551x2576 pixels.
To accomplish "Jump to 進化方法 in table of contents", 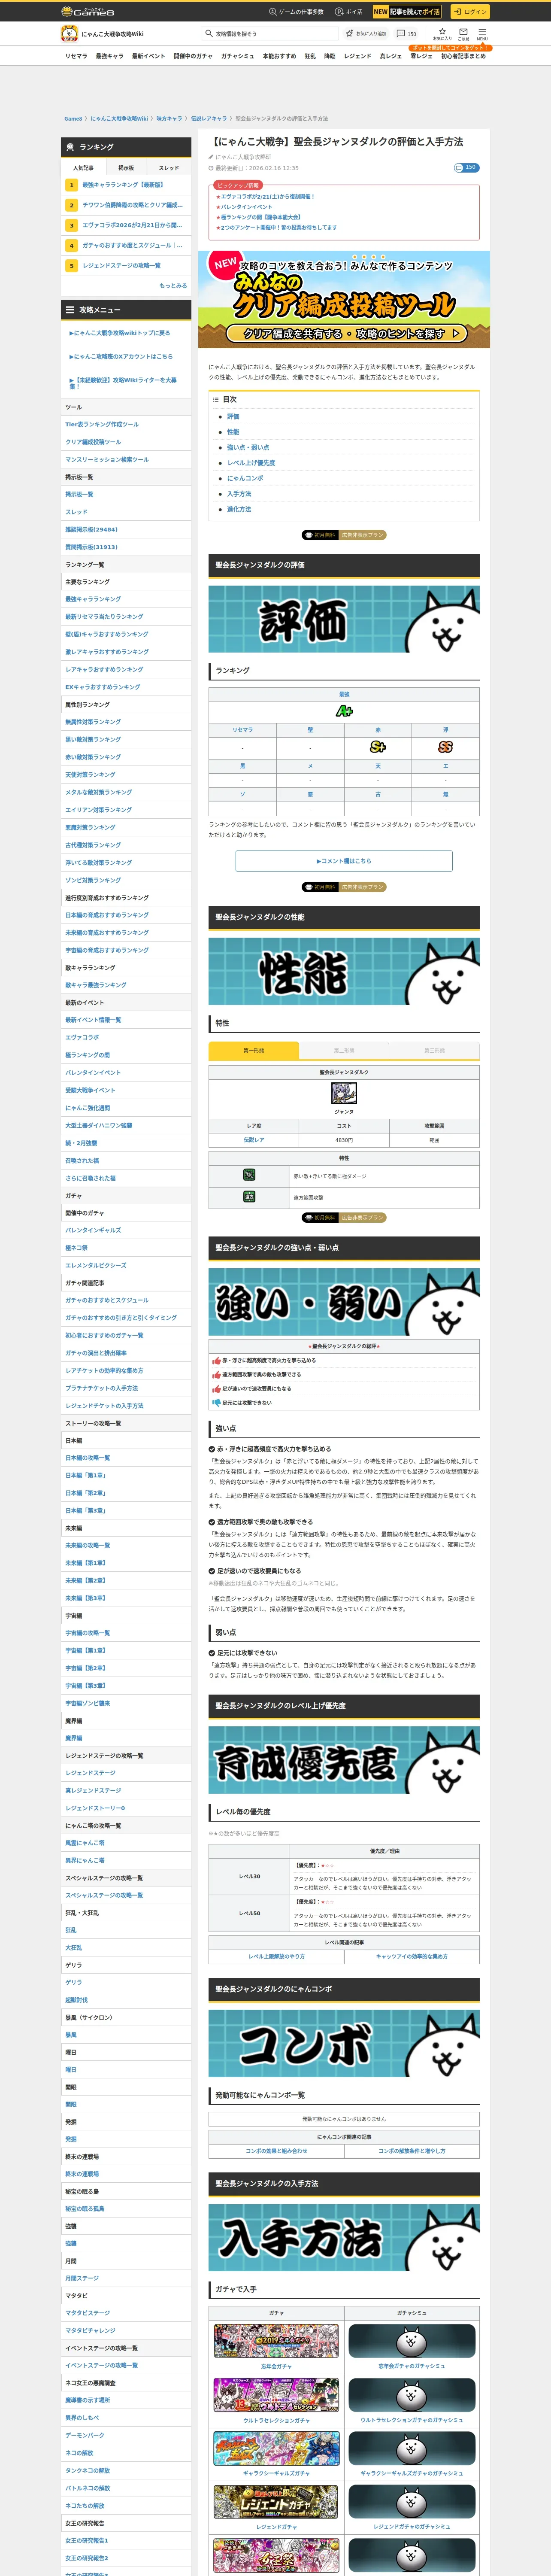I will pos(239,509).
